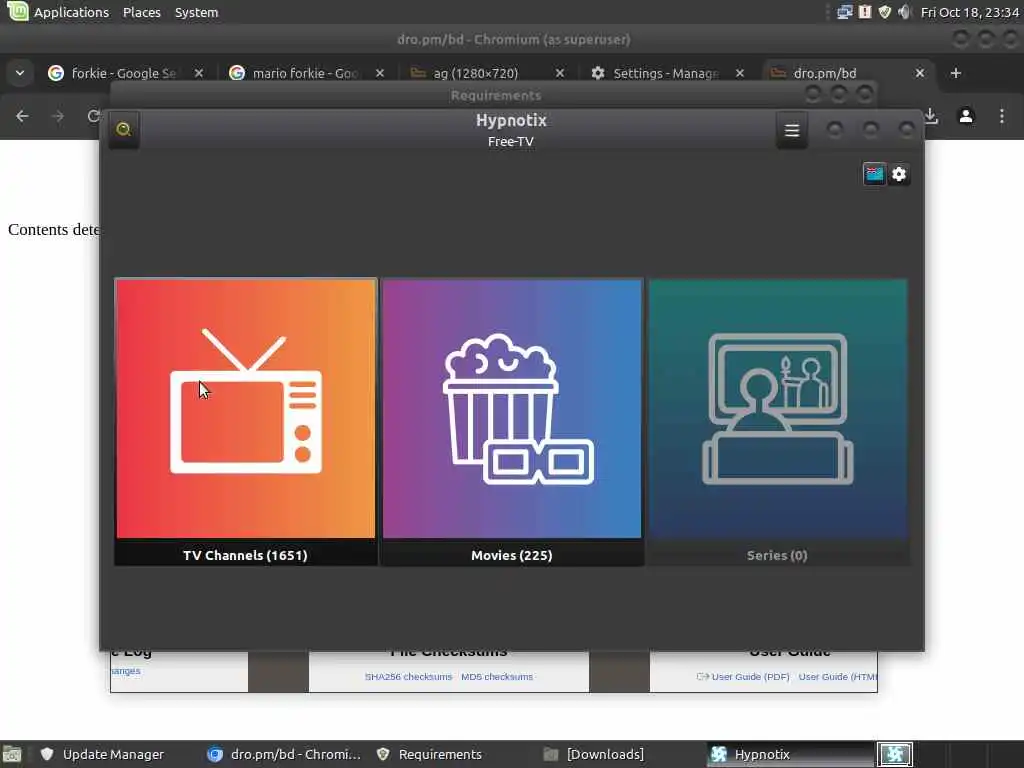Click the update notifier tray icon
The width and height of the screenshot is (1024, 768).
865,12
